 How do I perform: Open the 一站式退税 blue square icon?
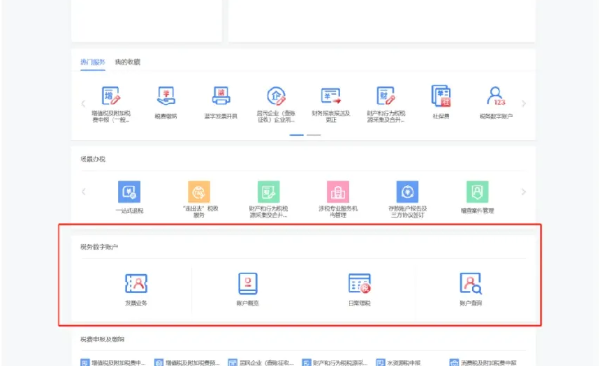pyautogui.click(x=129, y=192)
